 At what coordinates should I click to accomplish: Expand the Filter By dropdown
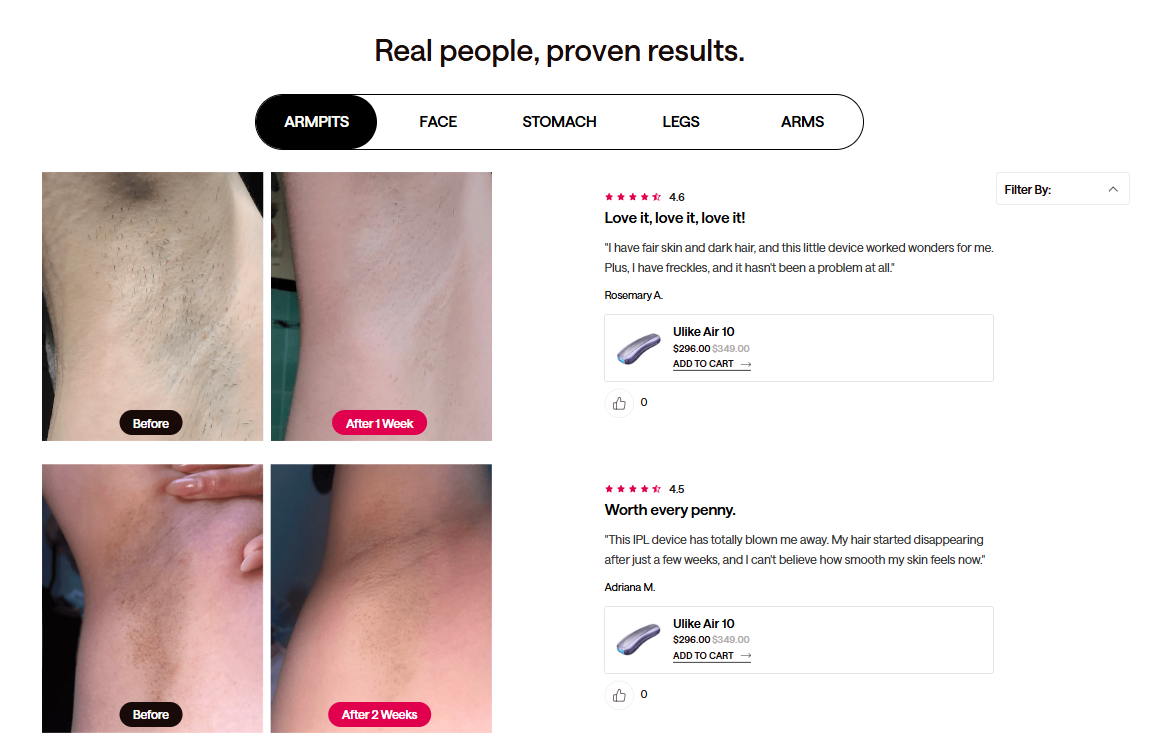(1062, 189)
